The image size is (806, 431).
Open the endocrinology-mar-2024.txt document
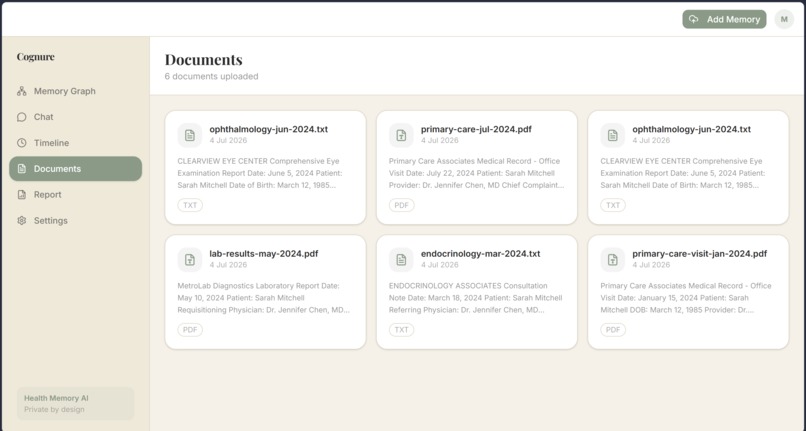[x=477, y=292]
